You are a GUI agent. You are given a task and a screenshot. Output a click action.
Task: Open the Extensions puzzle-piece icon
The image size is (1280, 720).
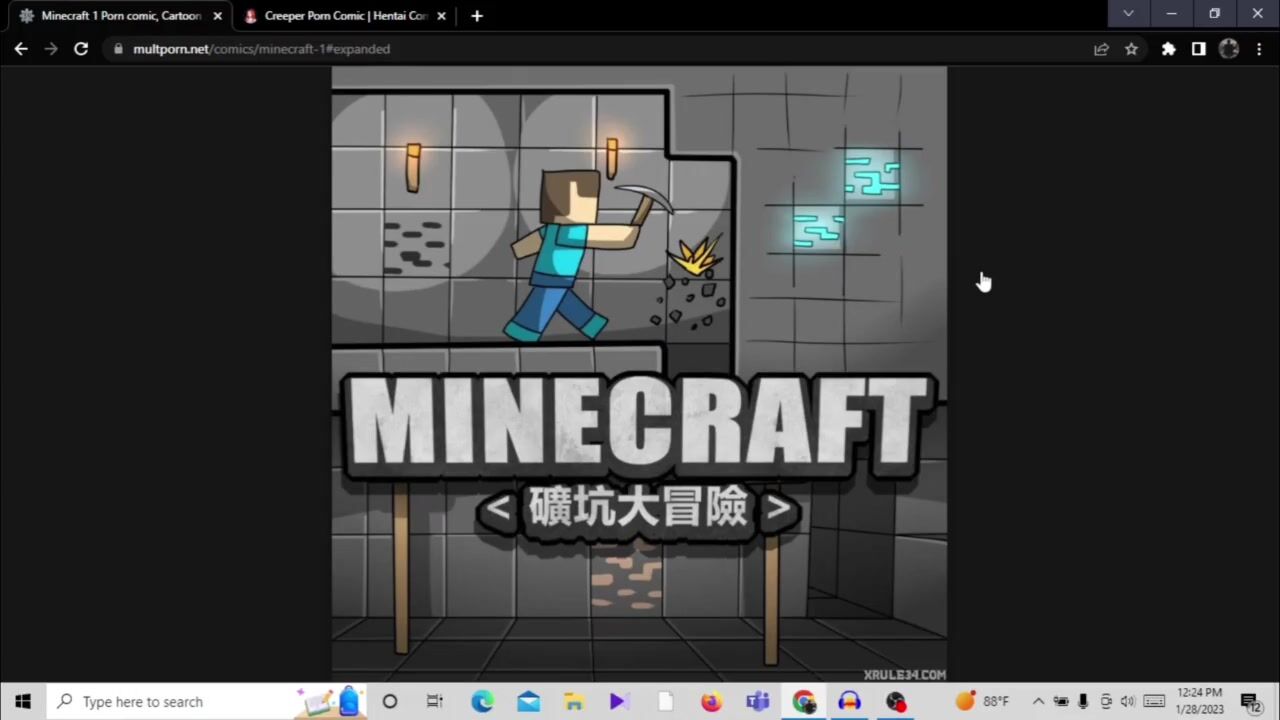[x=1168, y=49]
